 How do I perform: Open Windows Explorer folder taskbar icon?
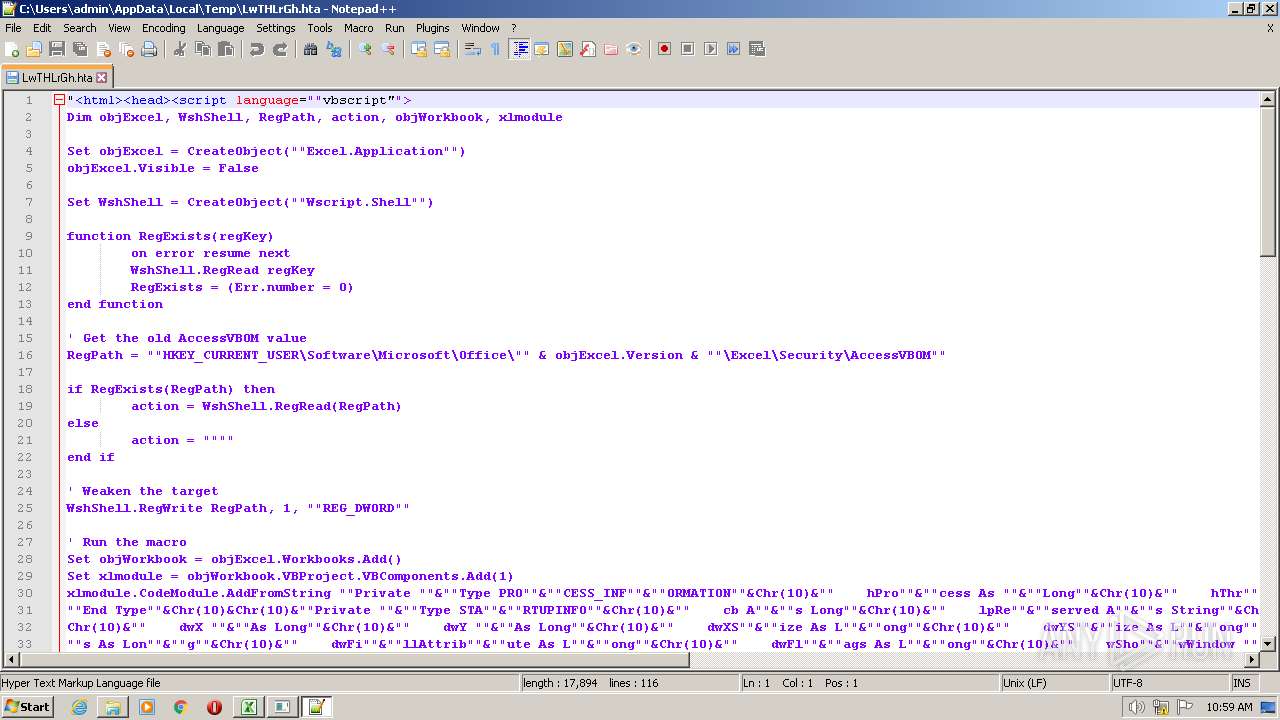tap(113, 707)
